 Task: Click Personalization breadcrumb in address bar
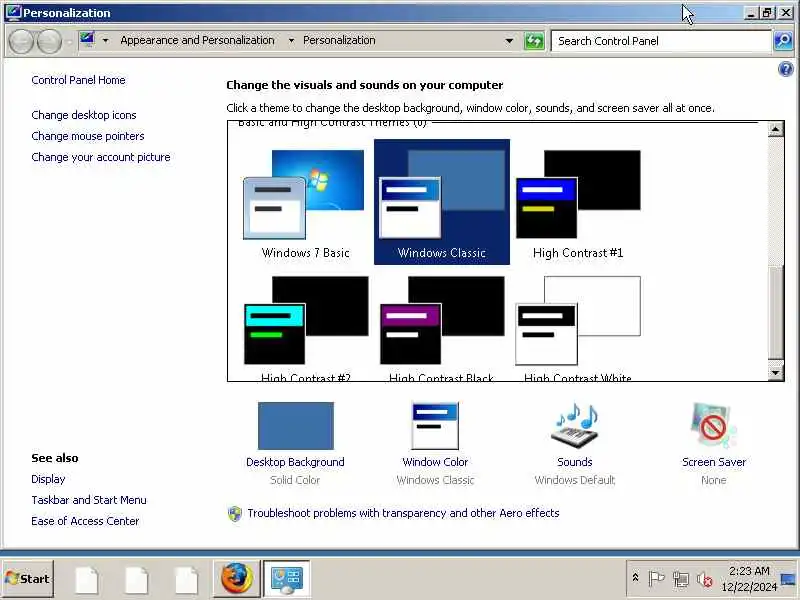tap(339, 40)
